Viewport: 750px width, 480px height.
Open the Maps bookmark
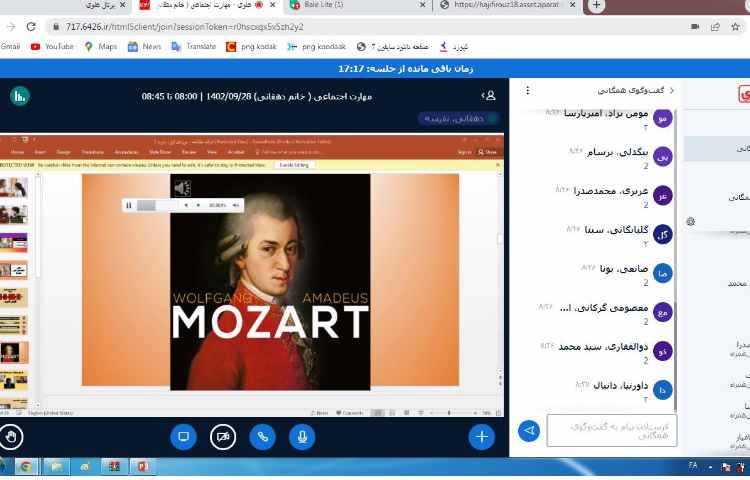point(101,46)
